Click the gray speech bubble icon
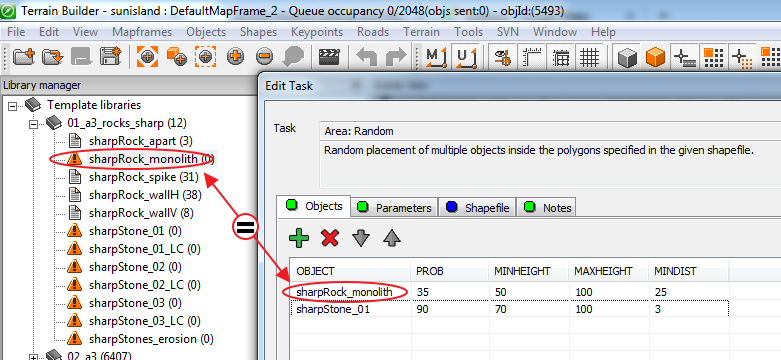The image size is (781, 360). tap(293, 57)
